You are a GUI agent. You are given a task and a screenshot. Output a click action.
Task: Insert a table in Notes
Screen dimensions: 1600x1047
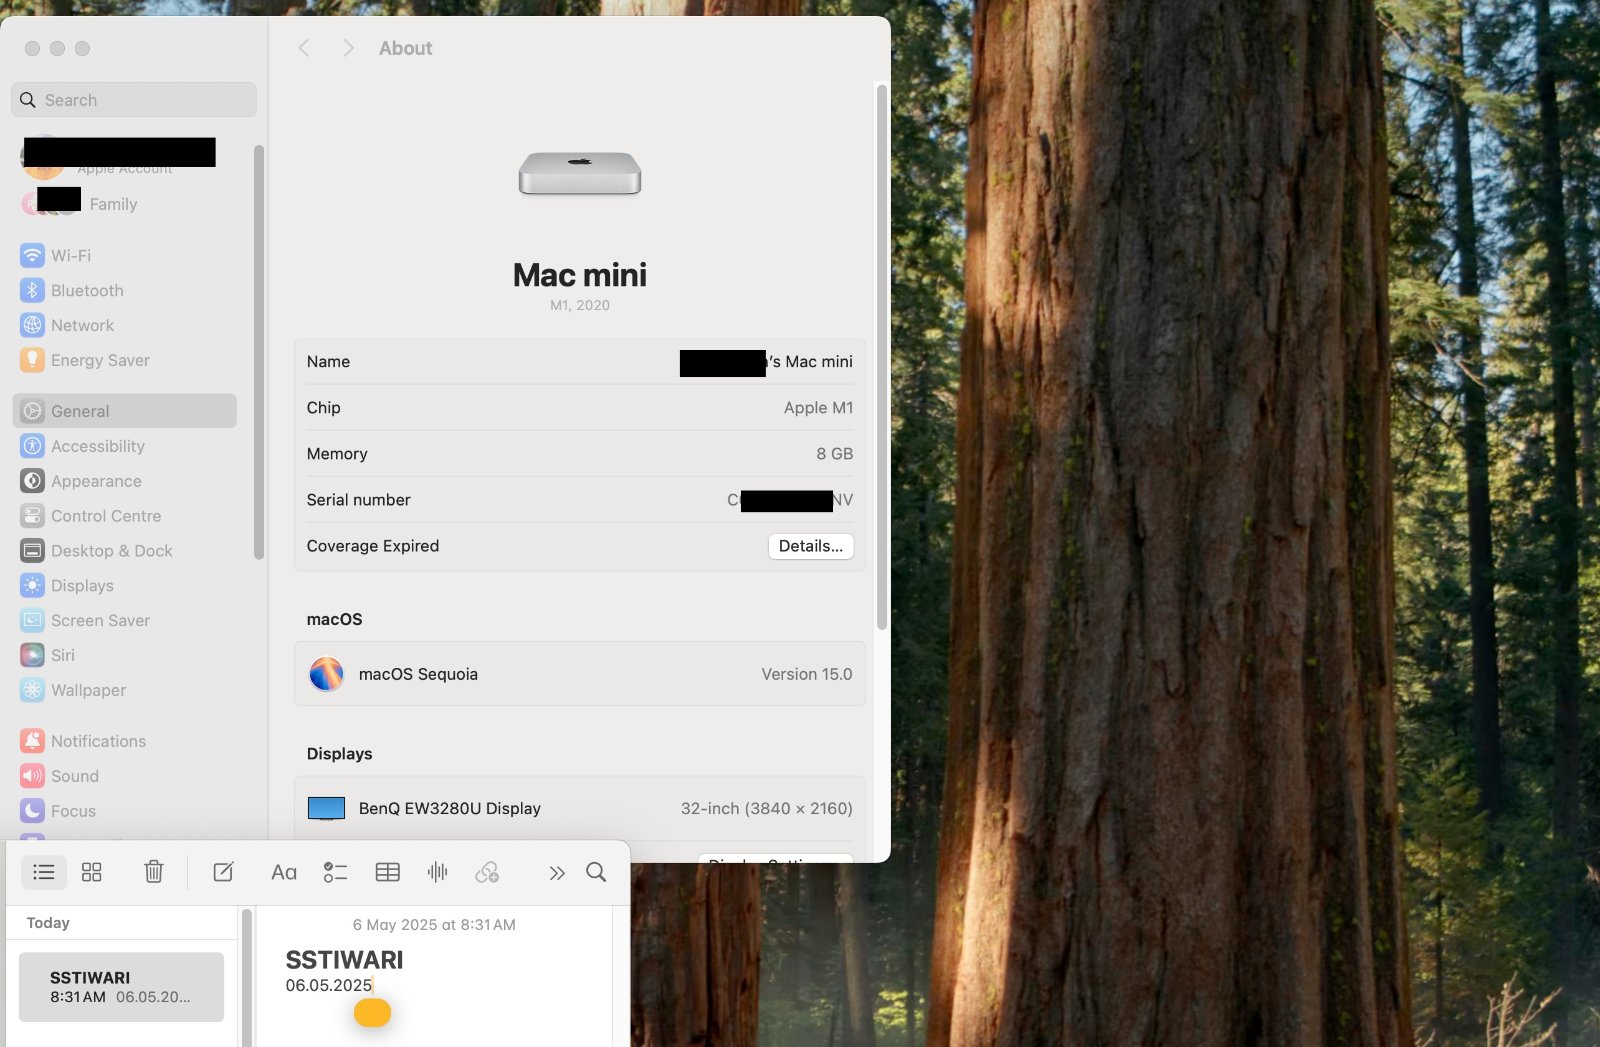388,872
